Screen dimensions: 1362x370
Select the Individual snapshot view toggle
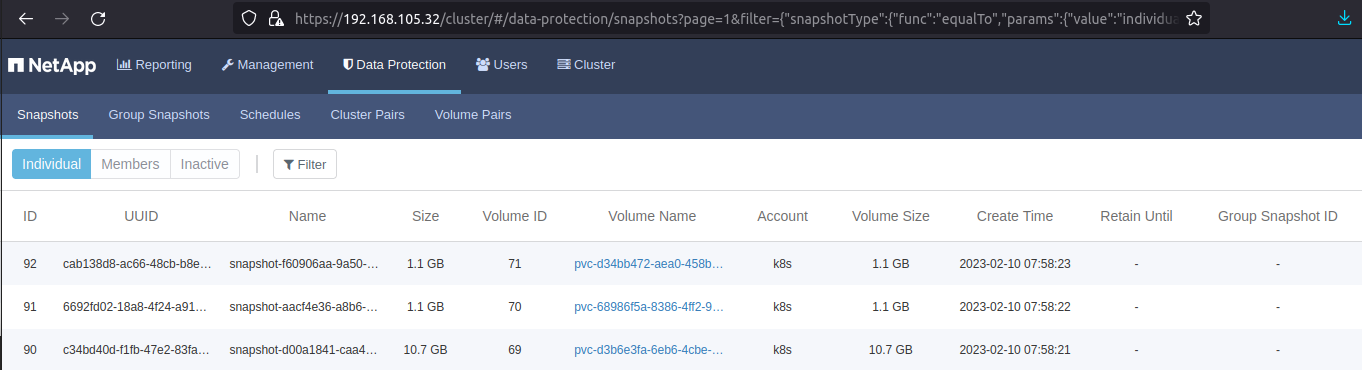pyautogui.click(x=52, y=164)
